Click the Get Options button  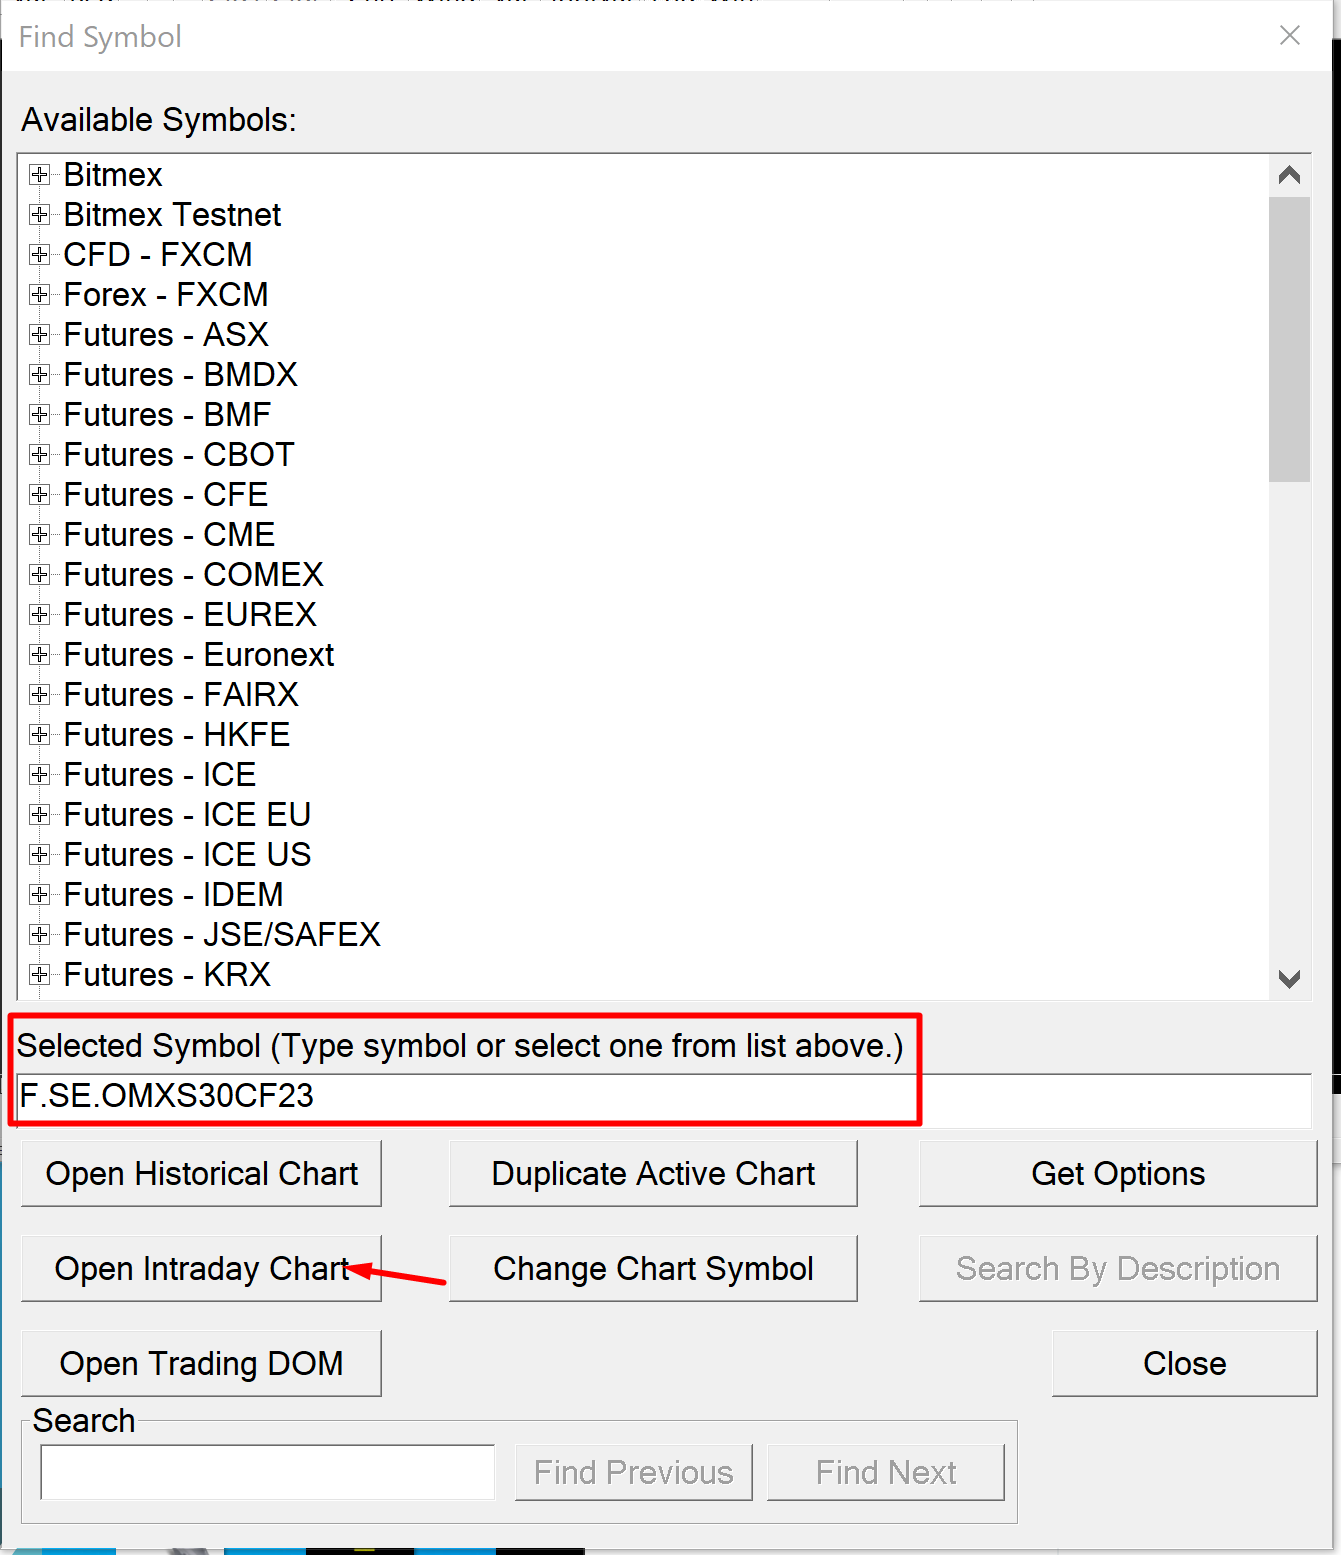click(x=1117, y=1173)
